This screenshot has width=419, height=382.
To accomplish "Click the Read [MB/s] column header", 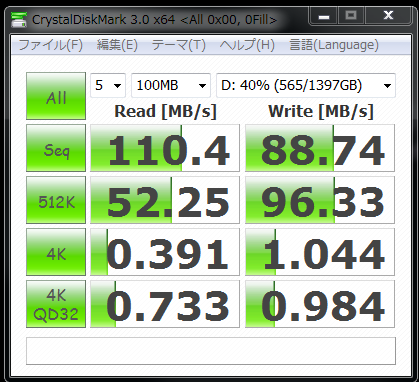I will click(165, 111).
